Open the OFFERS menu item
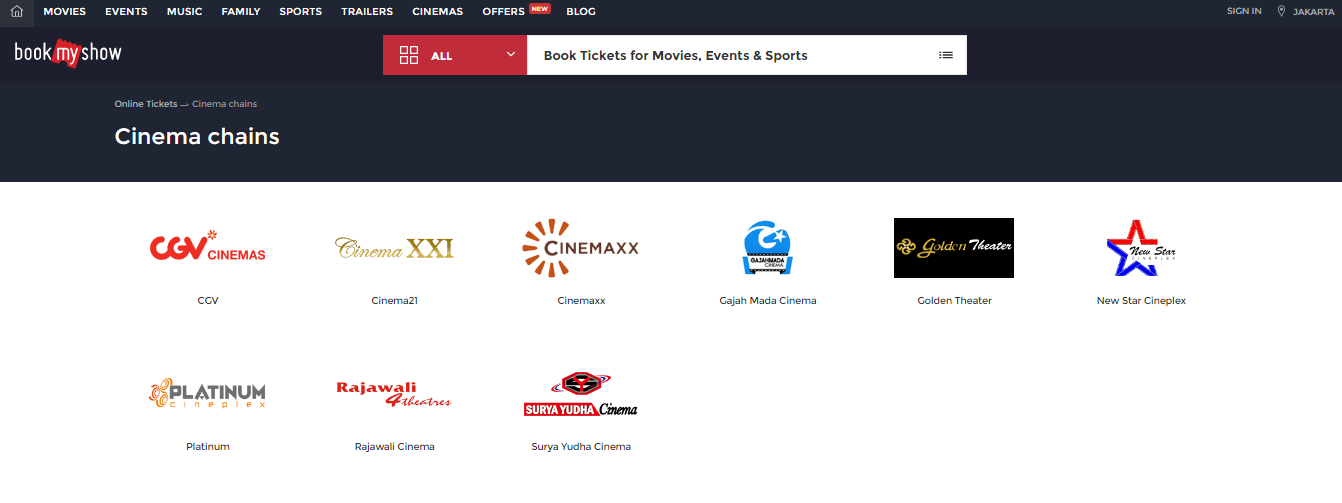The height and width of the screenshot is (503, 1342). pos(503,12)
